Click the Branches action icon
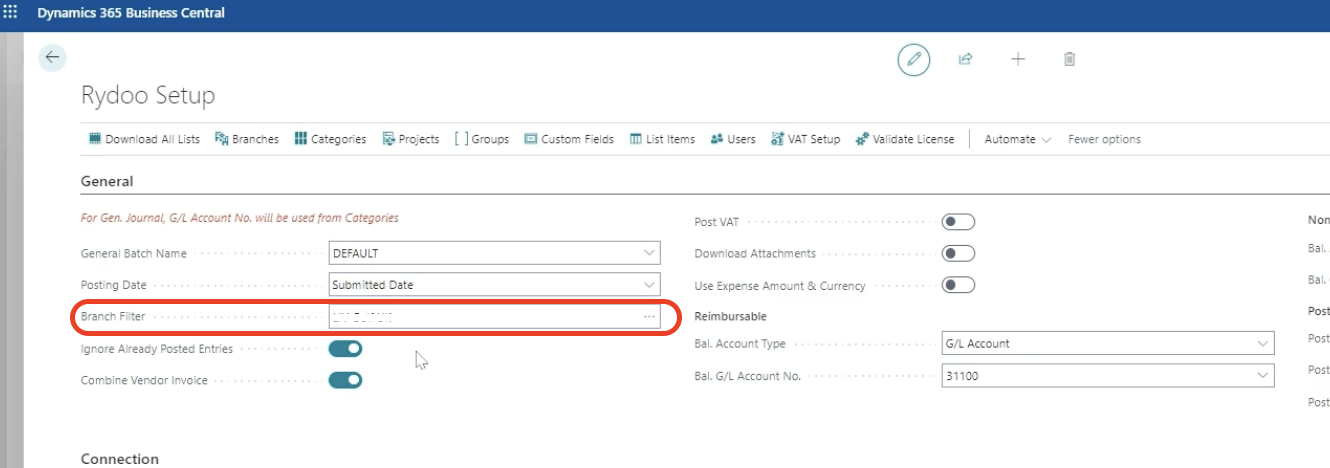Image resolution: width=1330 pixels, height=468 pixels. point(222,139)
